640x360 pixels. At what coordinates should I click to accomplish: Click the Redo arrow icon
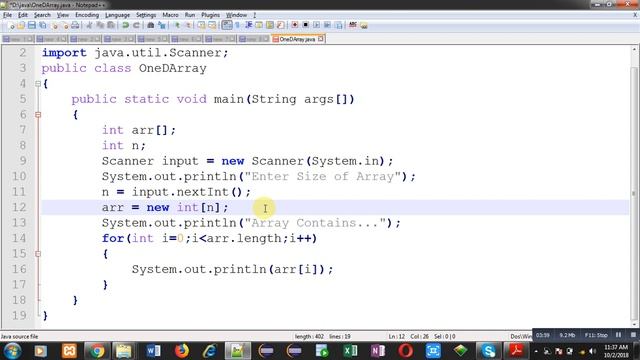pyautogui.click(x=136, y=25)
